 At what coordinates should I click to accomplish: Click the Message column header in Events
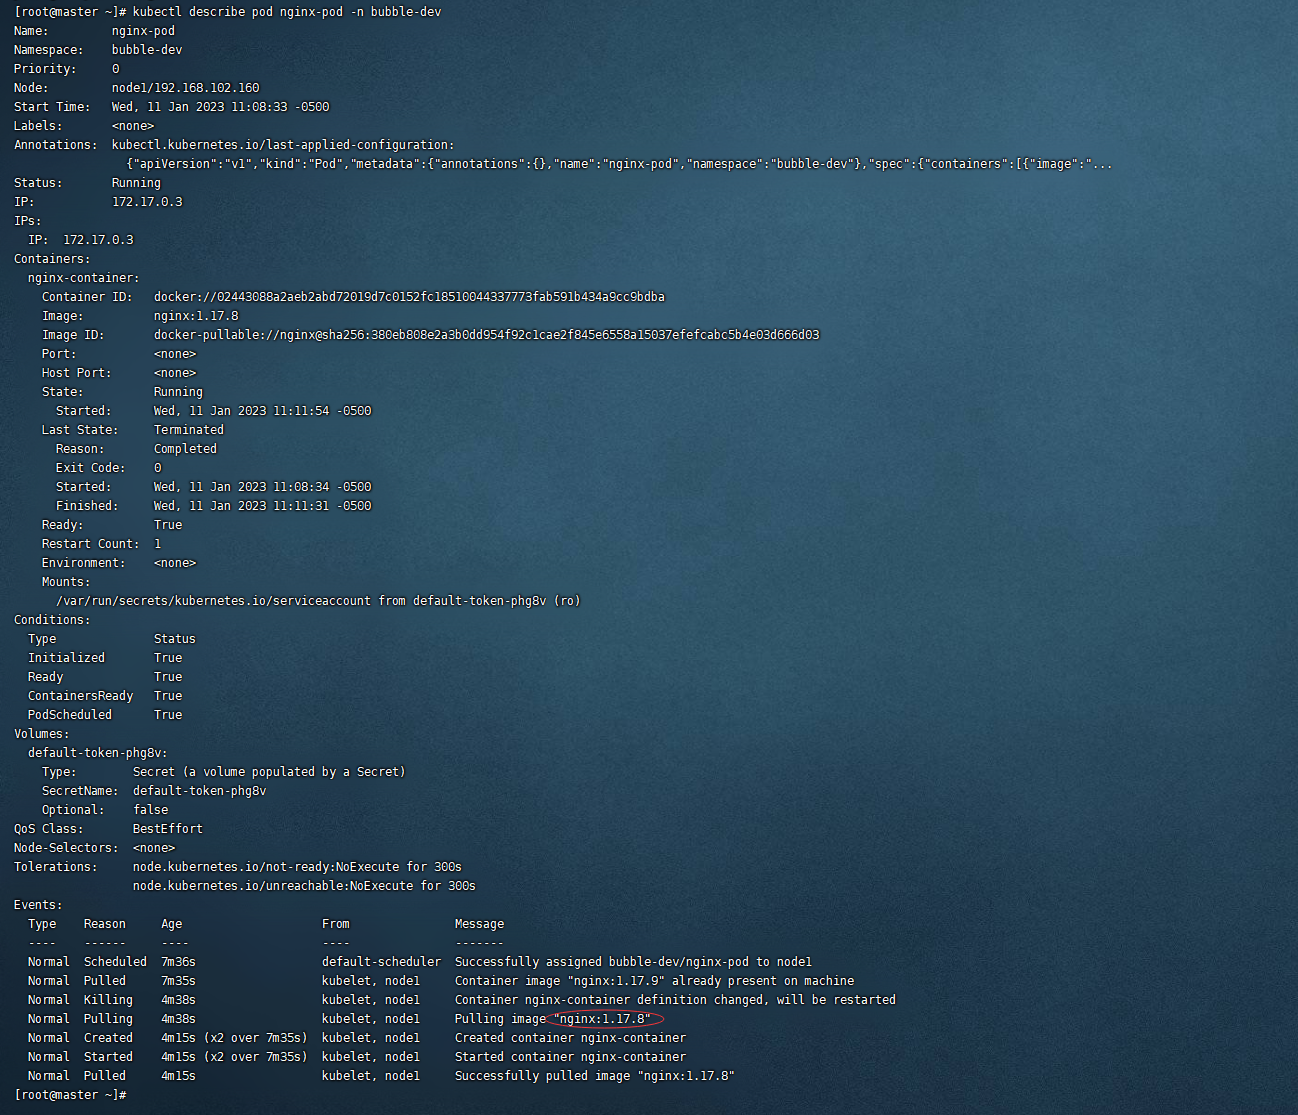(480, 924)
